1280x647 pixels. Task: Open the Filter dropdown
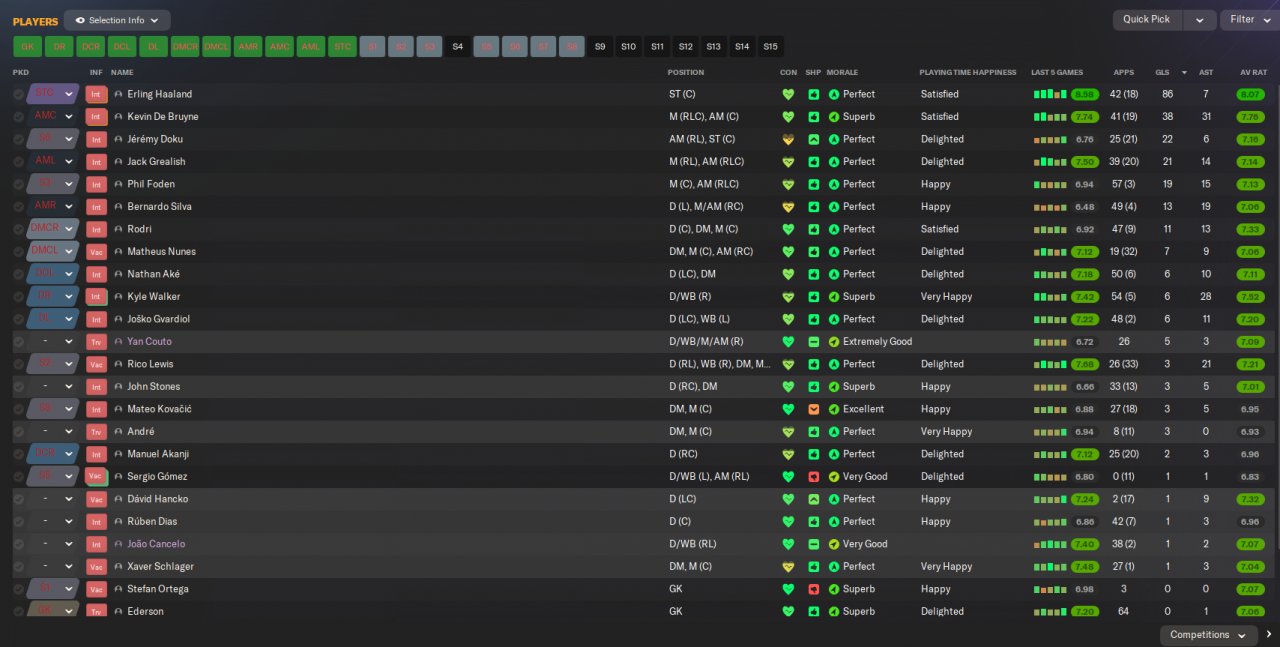point(1250,20)
